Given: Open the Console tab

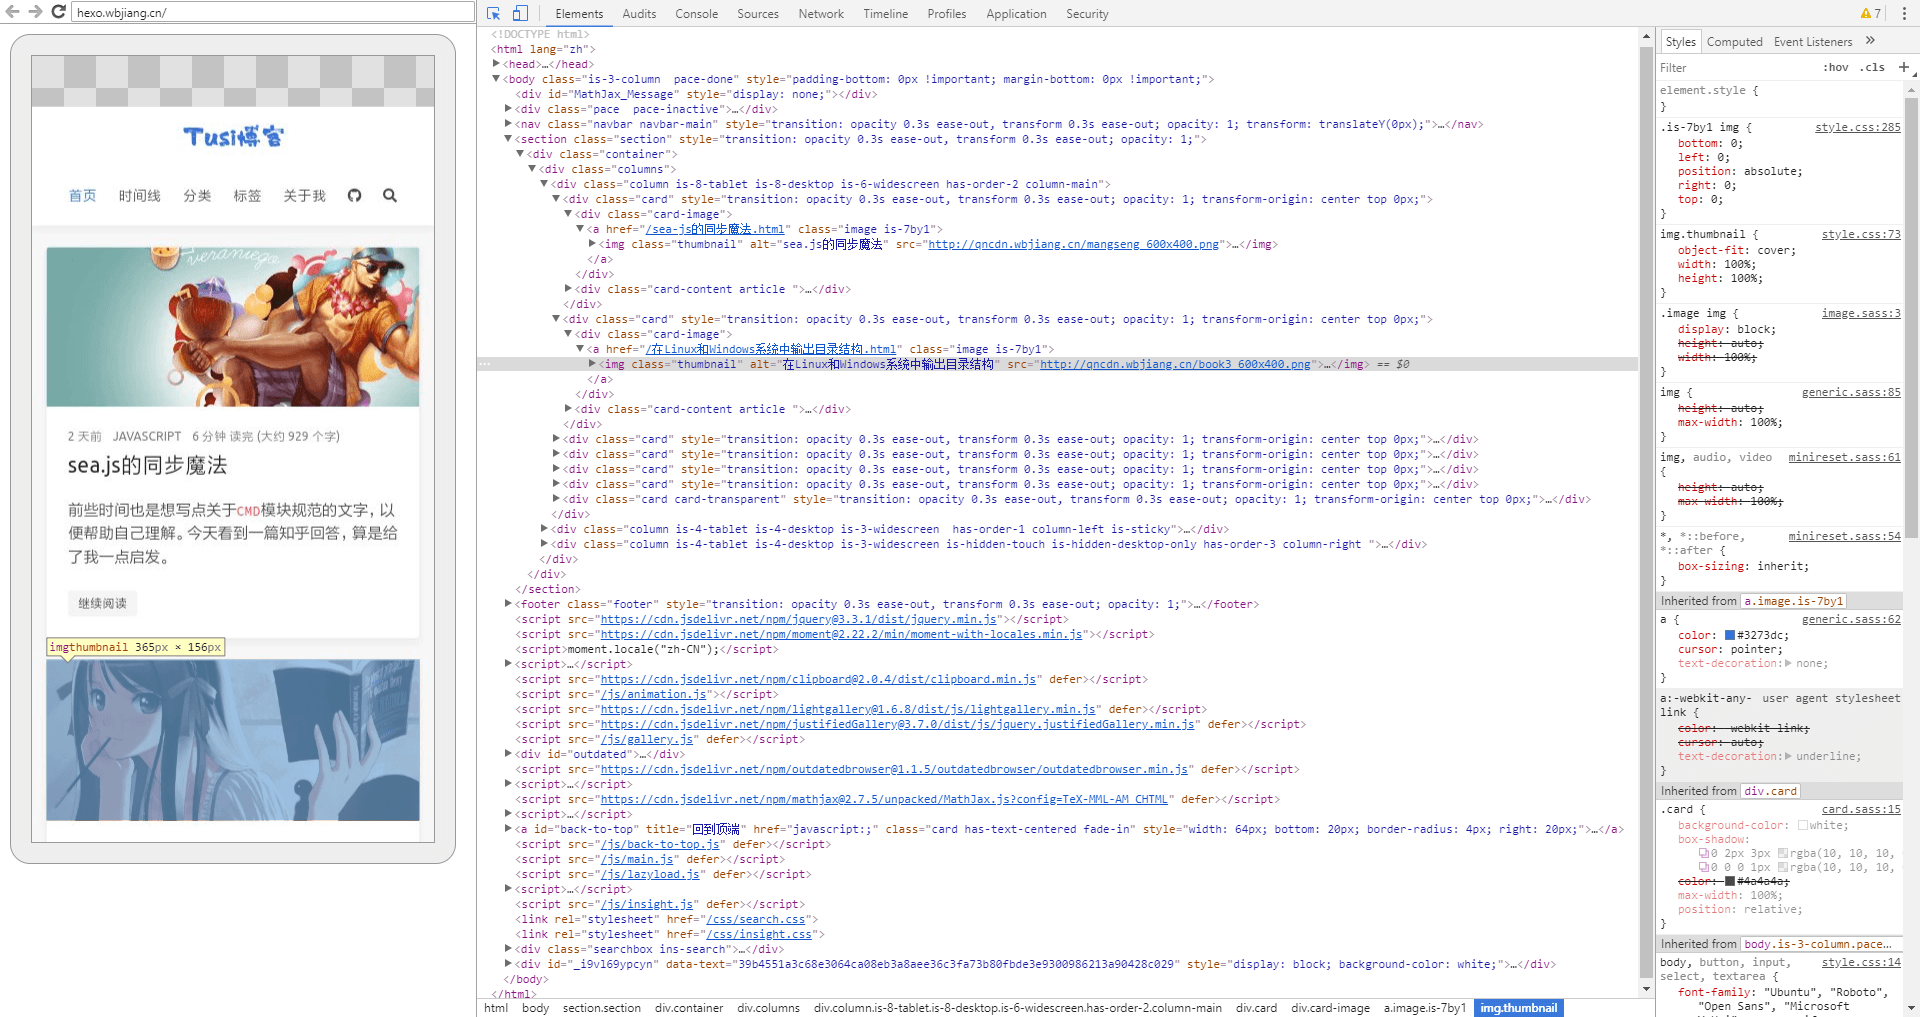Looking at the screenshot, I should [696, 14].
